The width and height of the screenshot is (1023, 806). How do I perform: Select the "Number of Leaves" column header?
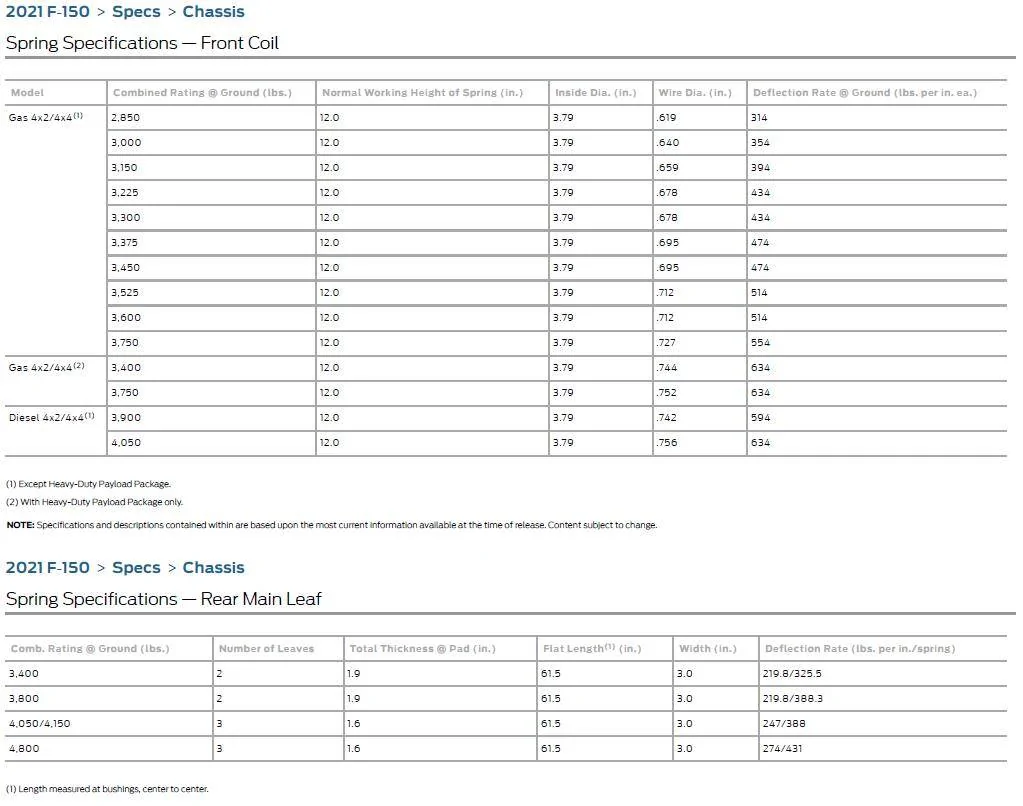266,649
